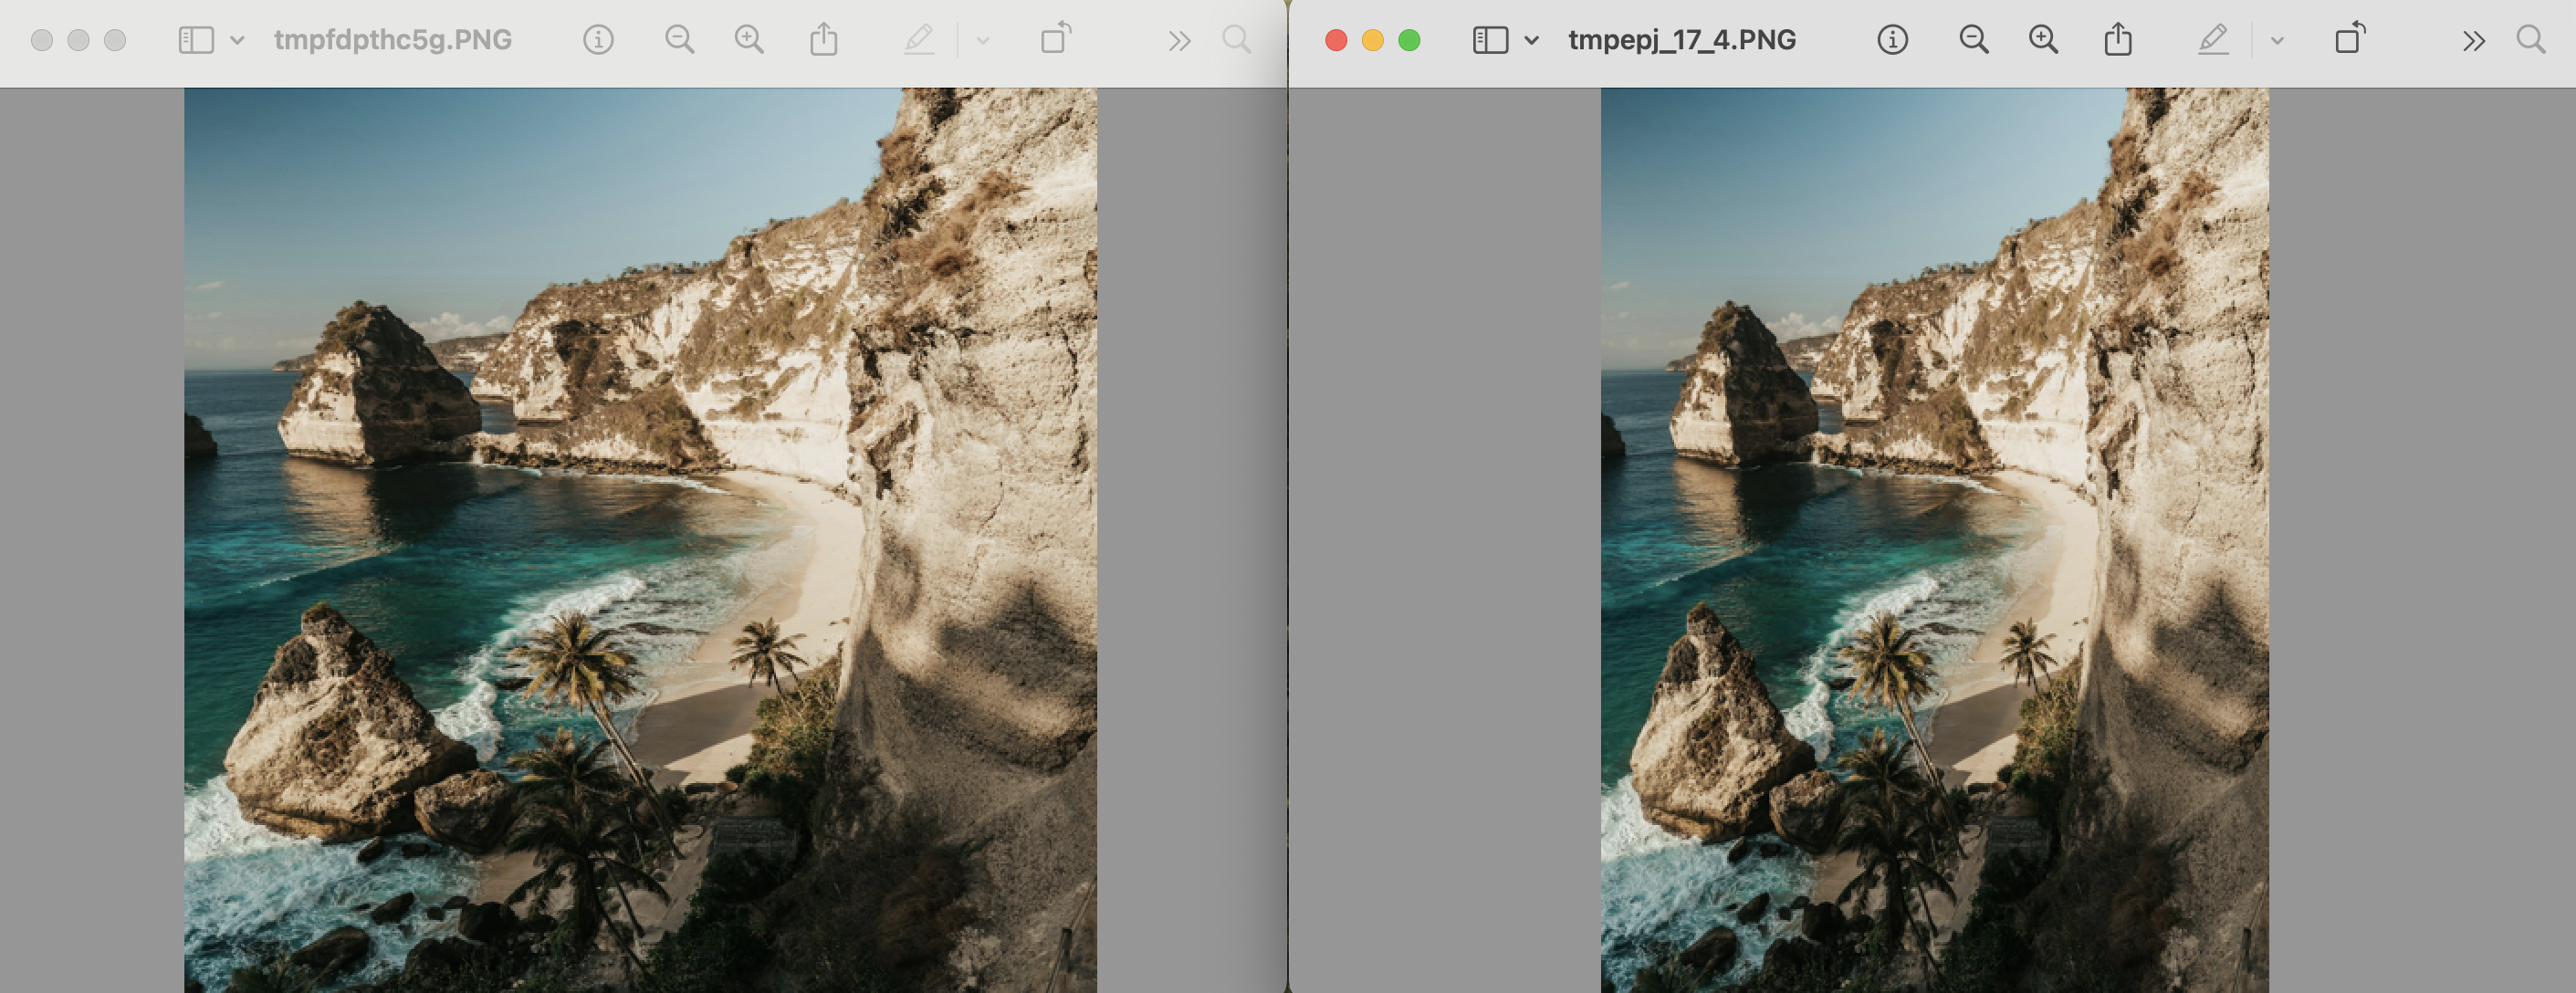The width and height of the screenshot is (2576, 993).
Task: Click the tmpepj_17_4.PNG window title
Action: 1681,40
